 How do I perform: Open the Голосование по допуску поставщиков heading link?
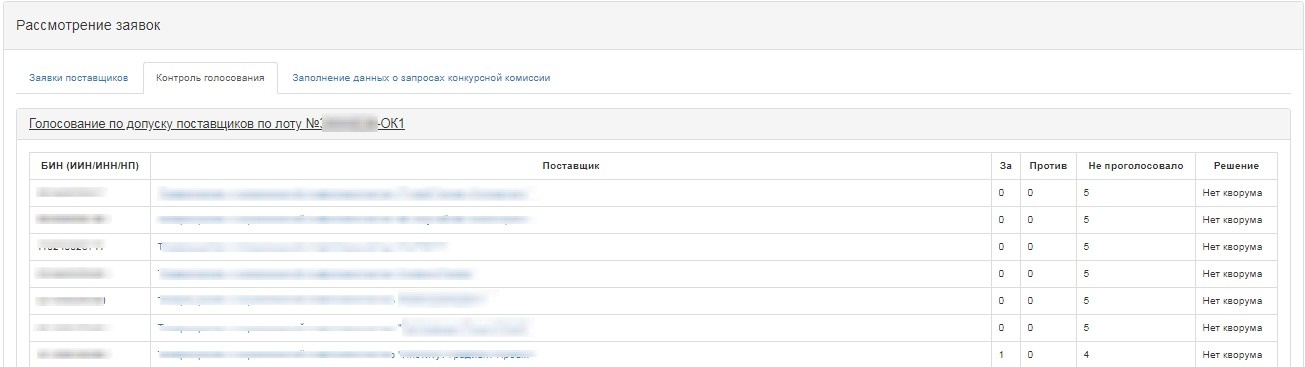point(216,124)
